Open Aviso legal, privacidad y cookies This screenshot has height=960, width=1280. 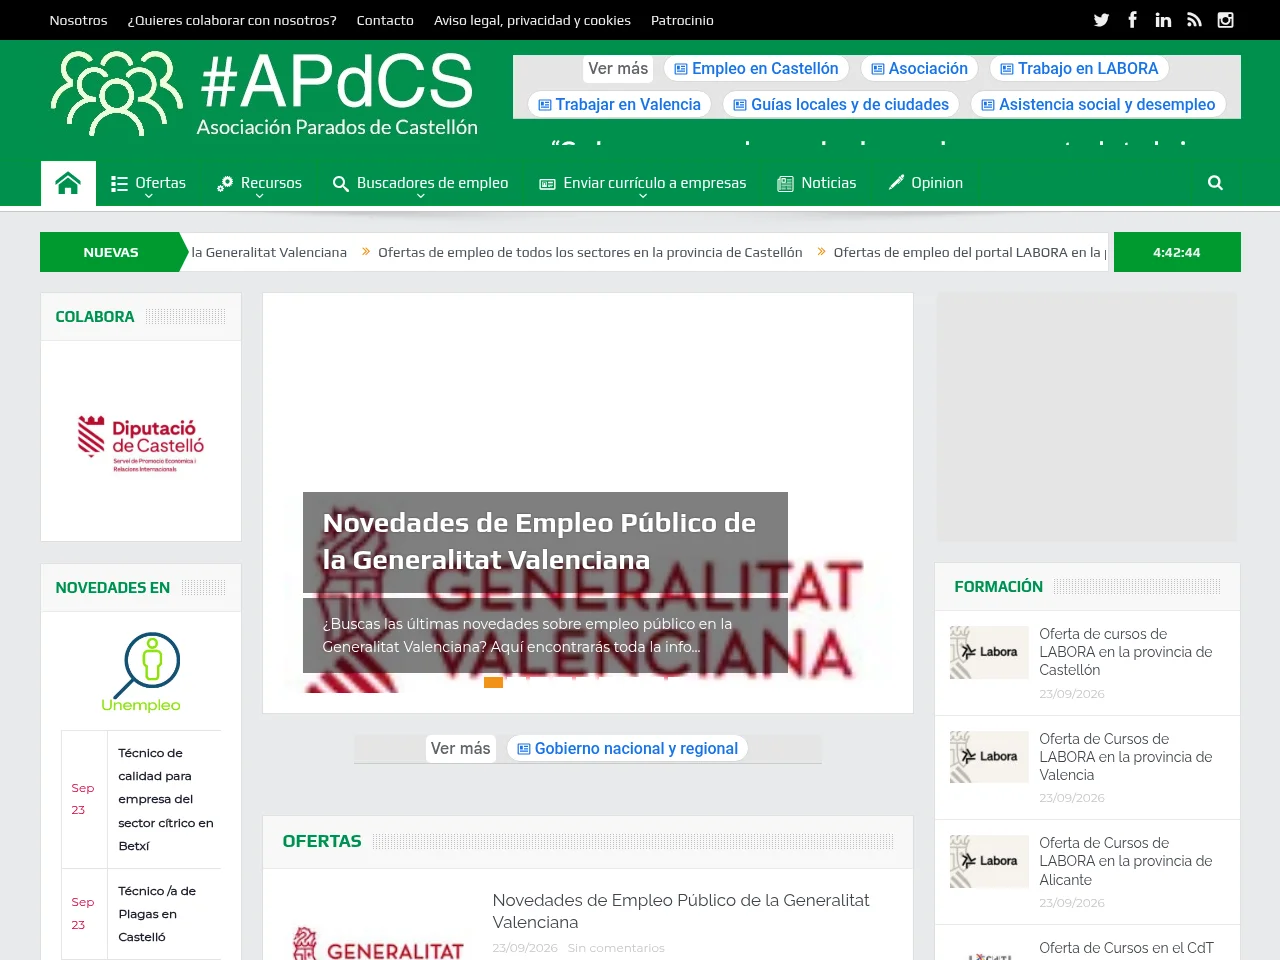click(x=532, y=20)
